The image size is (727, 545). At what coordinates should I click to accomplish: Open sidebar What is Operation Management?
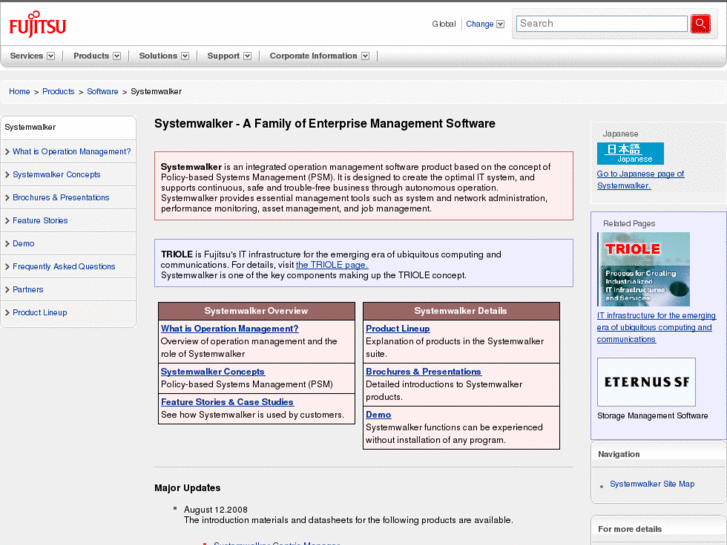71,152
